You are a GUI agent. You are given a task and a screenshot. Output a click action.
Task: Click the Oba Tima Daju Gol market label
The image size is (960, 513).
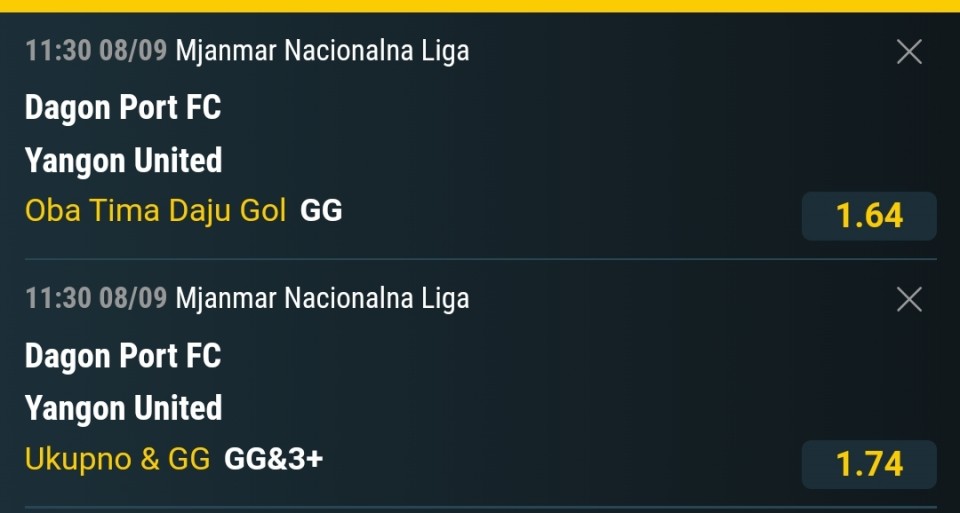pyautogui.click(x=156, y=211)
